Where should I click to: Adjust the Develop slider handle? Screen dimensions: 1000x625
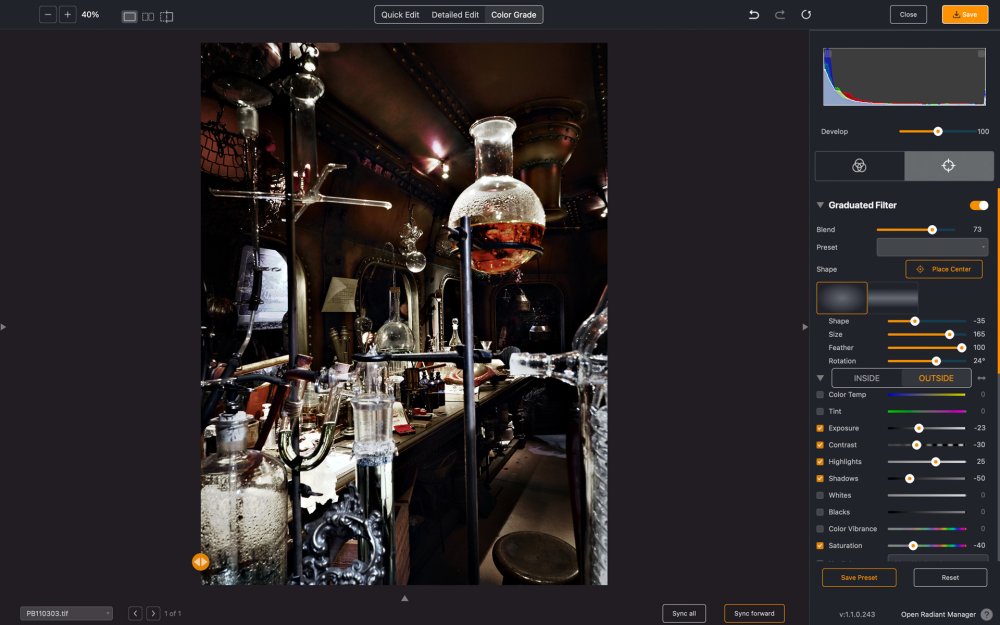pyautogui.click(x=938, y=131)
